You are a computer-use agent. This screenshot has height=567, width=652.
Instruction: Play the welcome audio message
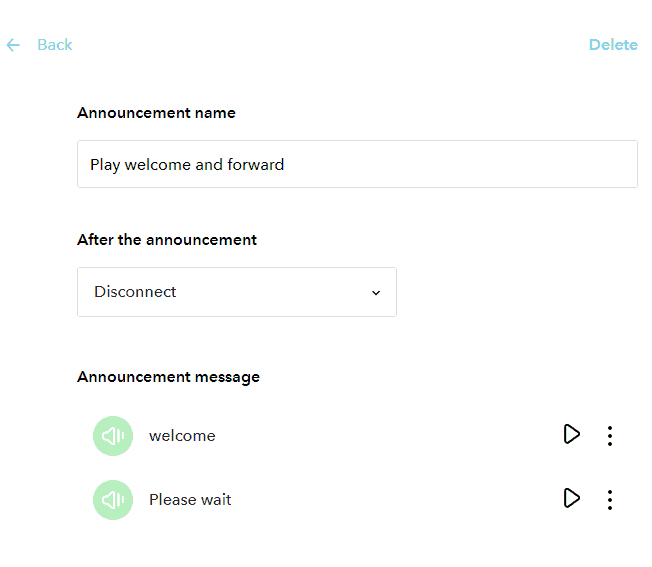571,434
